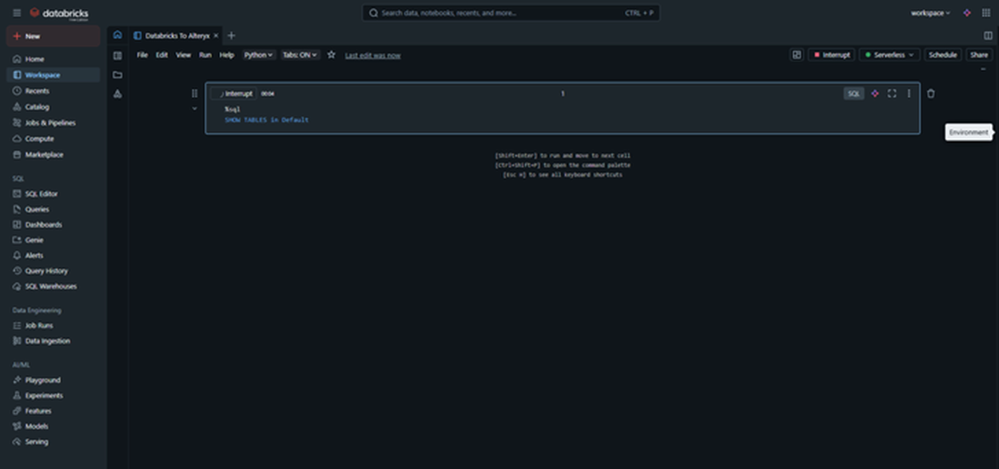The height and width of the screenshot is (469, 999).
Task: Open the workspace switcher dropdown
Action: 930,13
